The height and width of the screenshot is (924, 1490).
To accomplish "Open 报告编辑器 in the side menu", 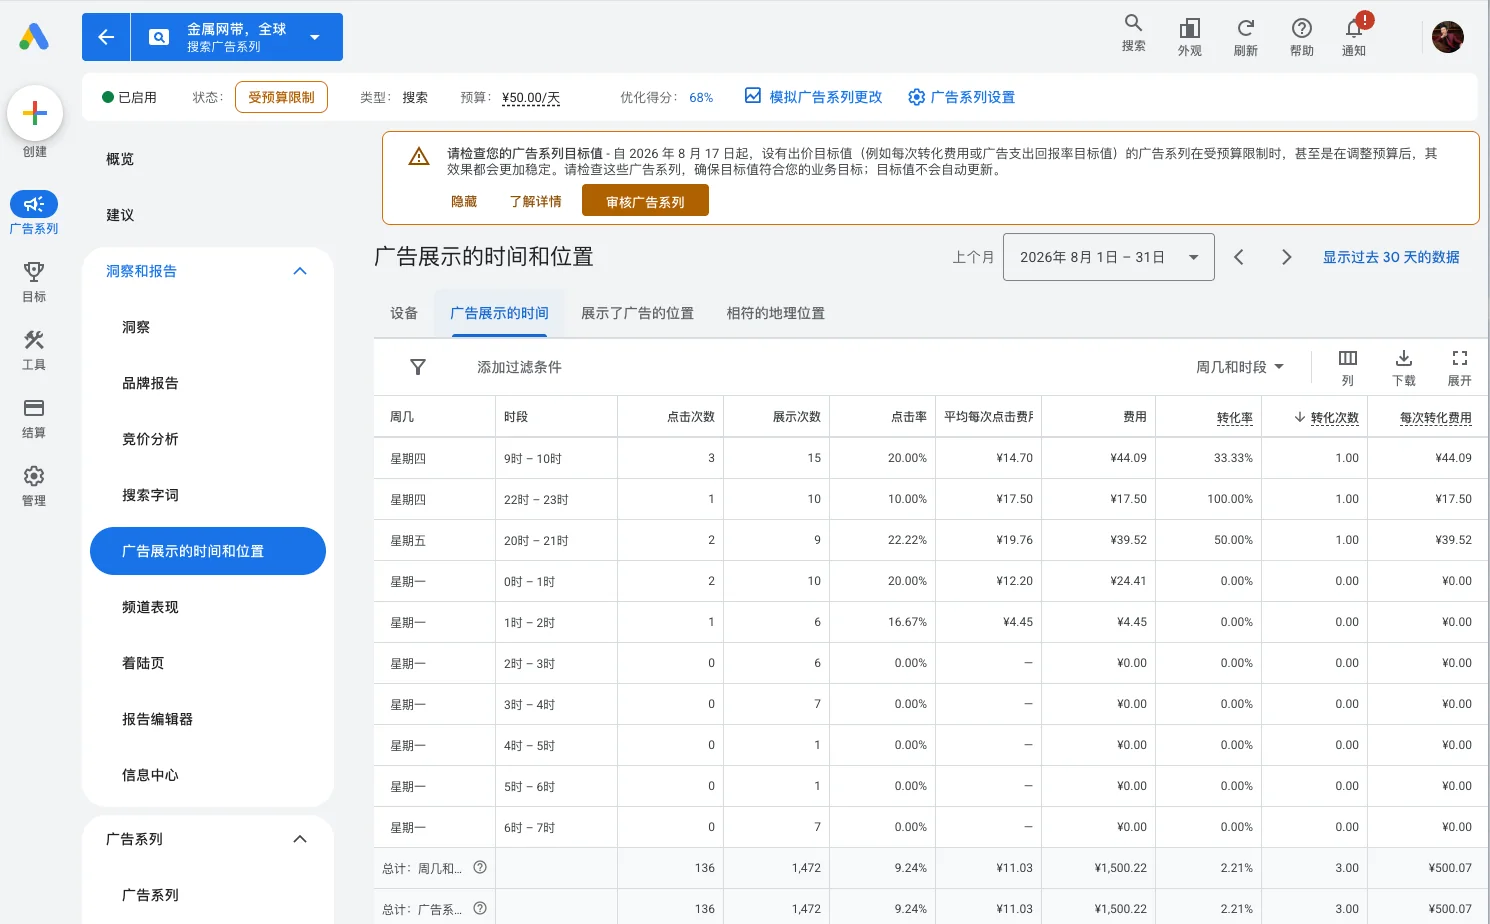I will 157,719.
